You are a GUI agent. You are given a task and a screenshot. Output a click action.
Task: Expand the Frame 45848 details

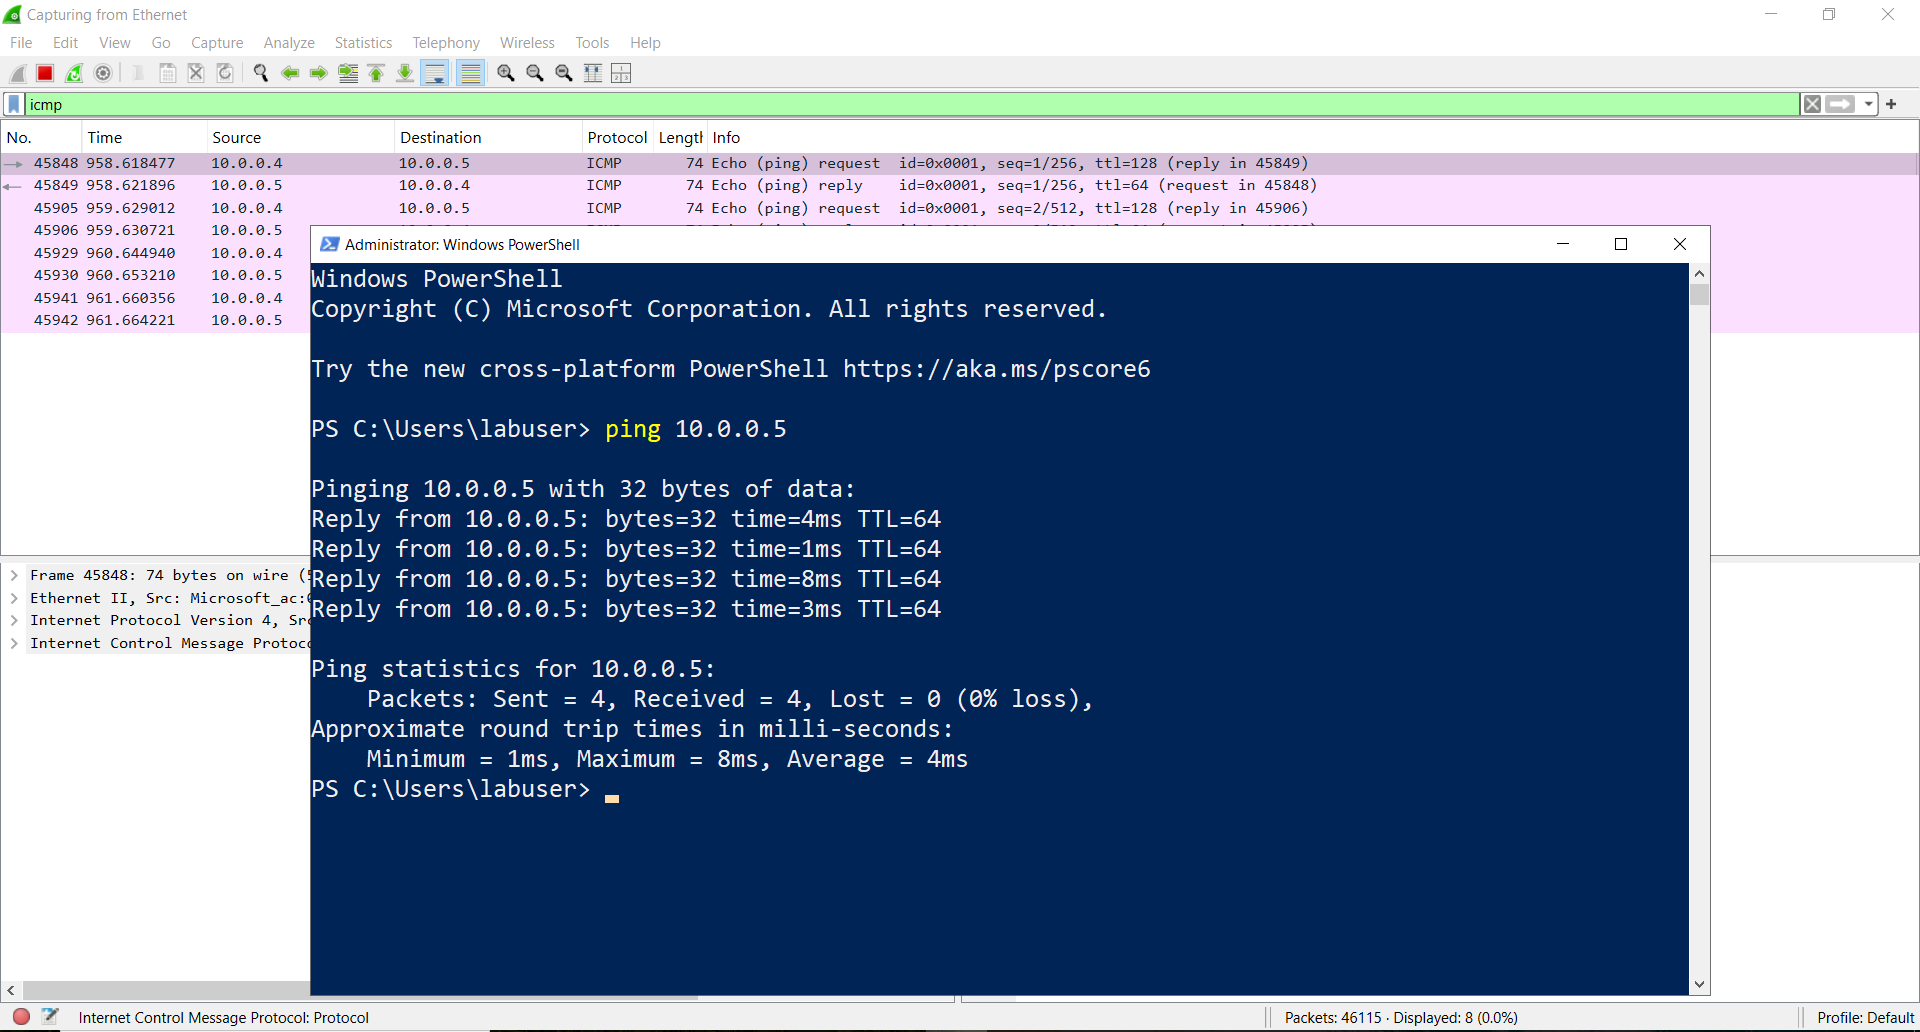(14, 575)
